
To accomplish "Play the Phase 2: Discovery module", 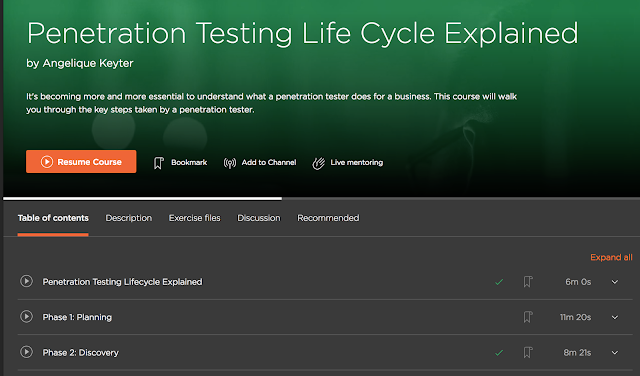I will point(27,352).
